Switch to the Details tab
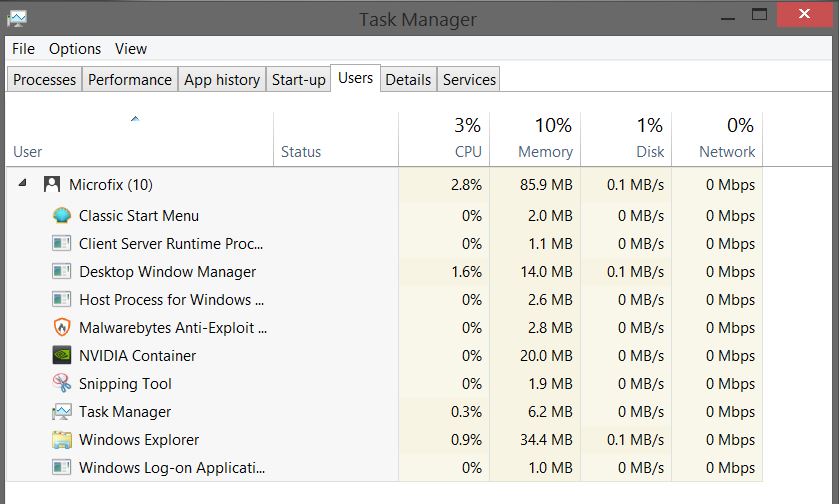This screenshot has height=504, width=839. (x=408, y=80)
